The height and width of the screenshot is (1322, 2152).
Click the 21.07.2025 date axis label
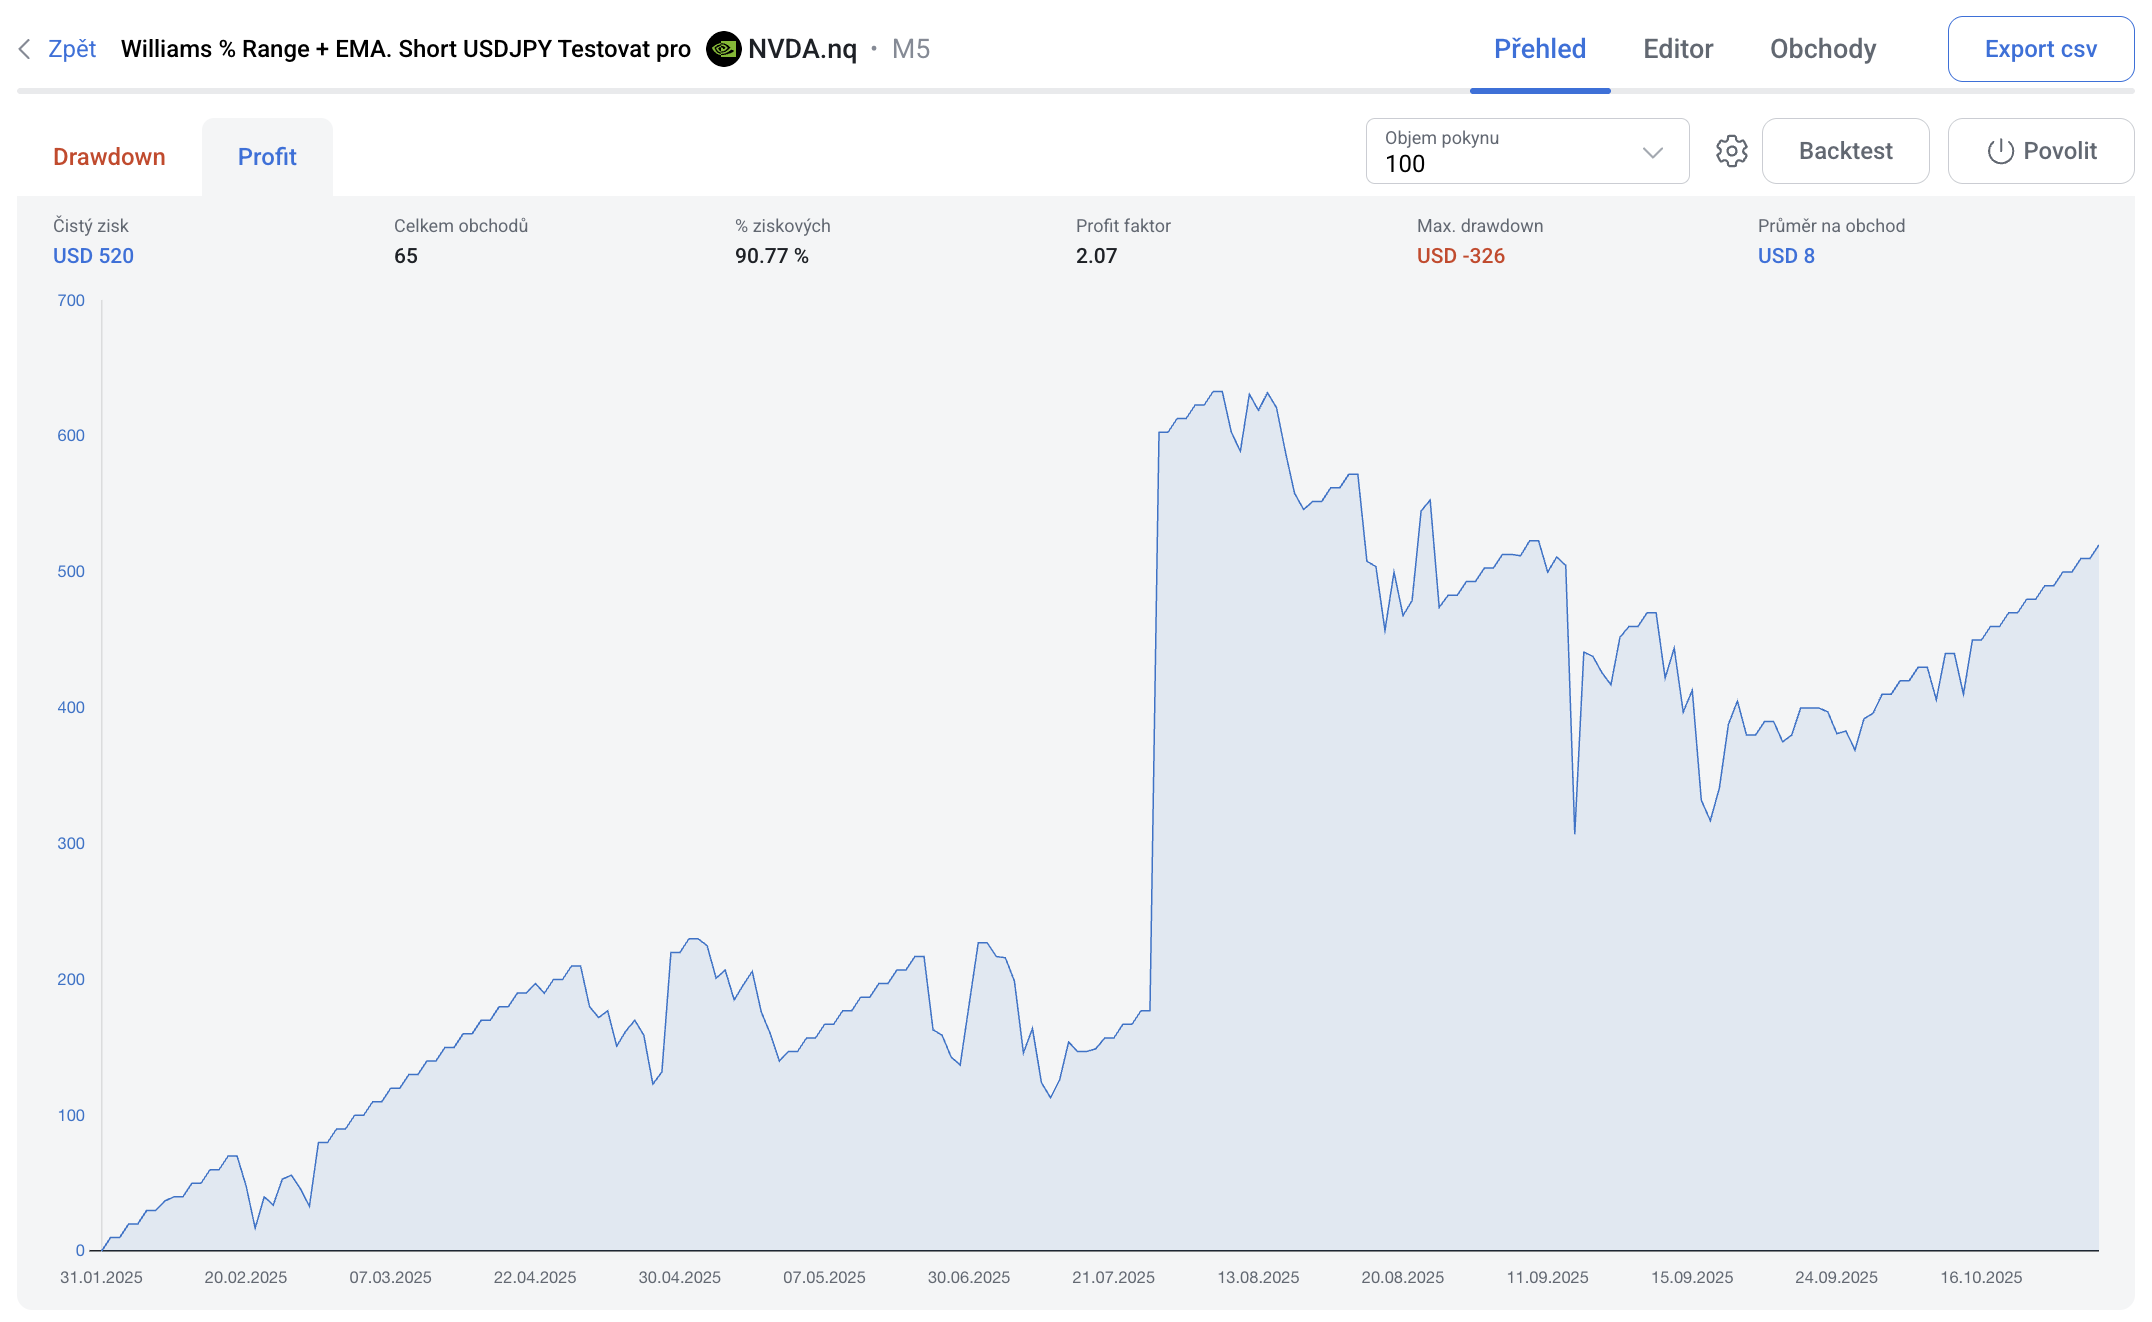coord(1113,1277)
